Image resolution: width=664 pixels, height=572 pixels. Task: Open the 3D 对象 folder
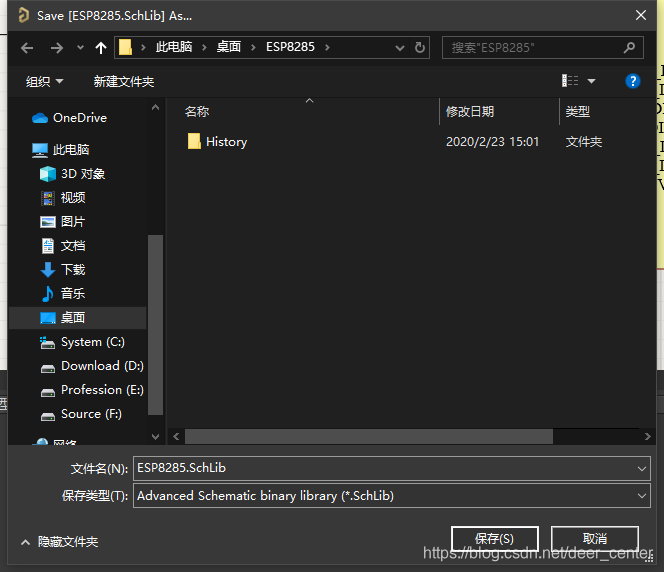coord(82,174)
